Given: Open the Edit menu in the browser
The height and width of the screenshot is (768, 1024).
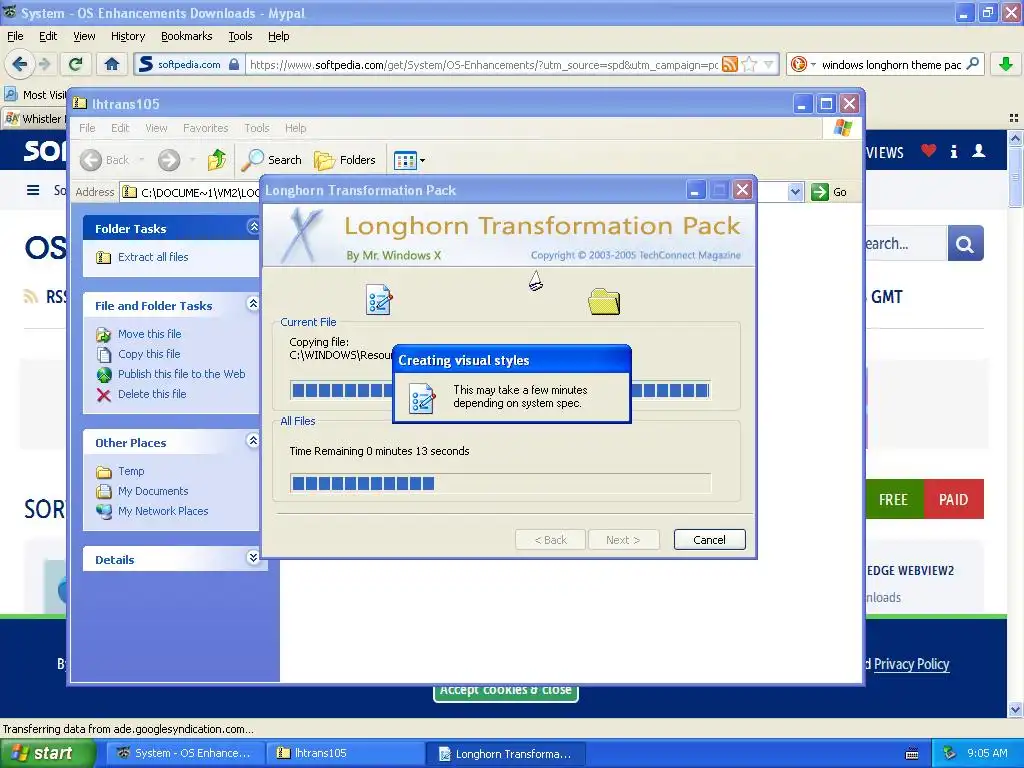Looking at the screenshot, I should 48,36.
